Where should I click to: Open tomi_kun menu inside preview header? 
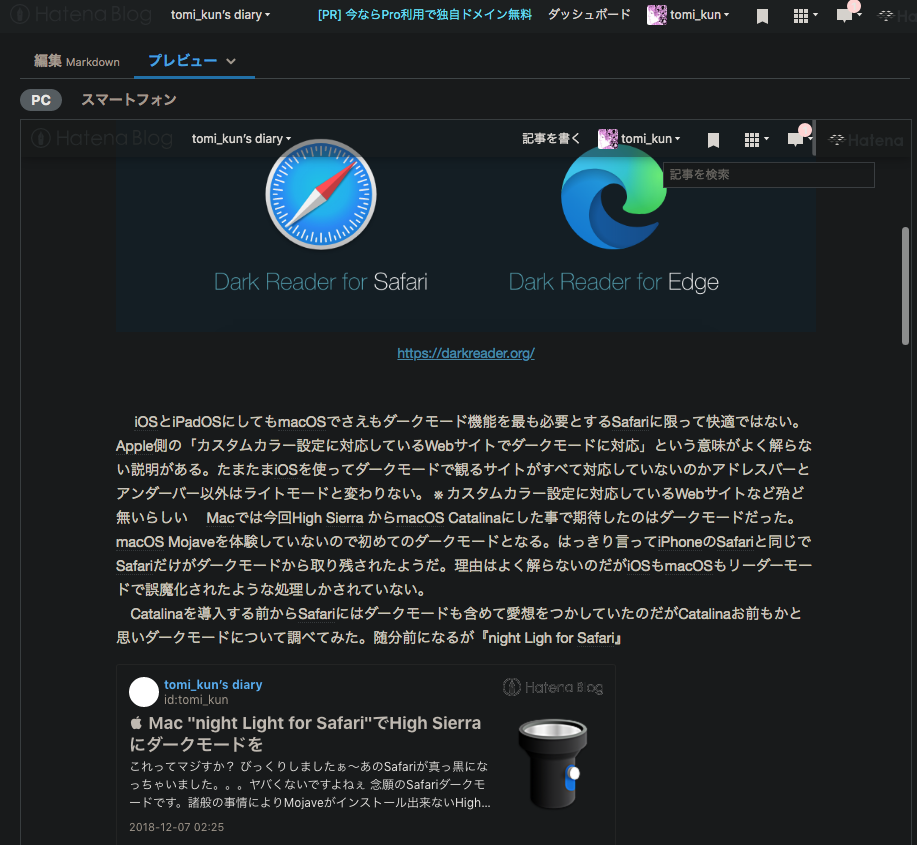[650, 139]
